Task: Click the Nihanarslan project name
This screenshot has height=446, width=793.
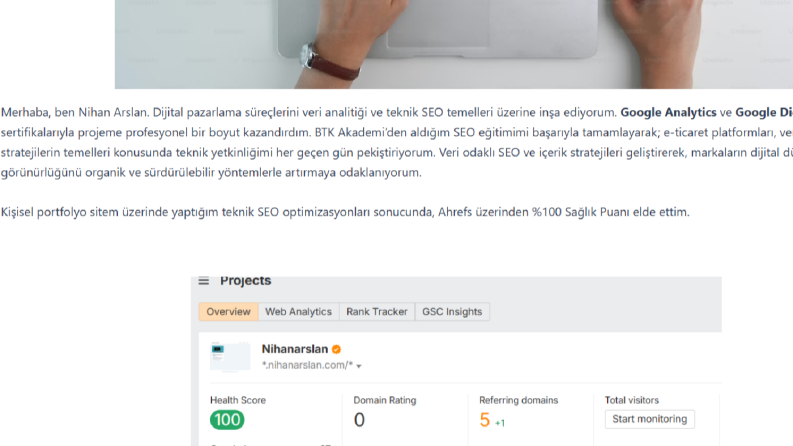Action: 295,349
